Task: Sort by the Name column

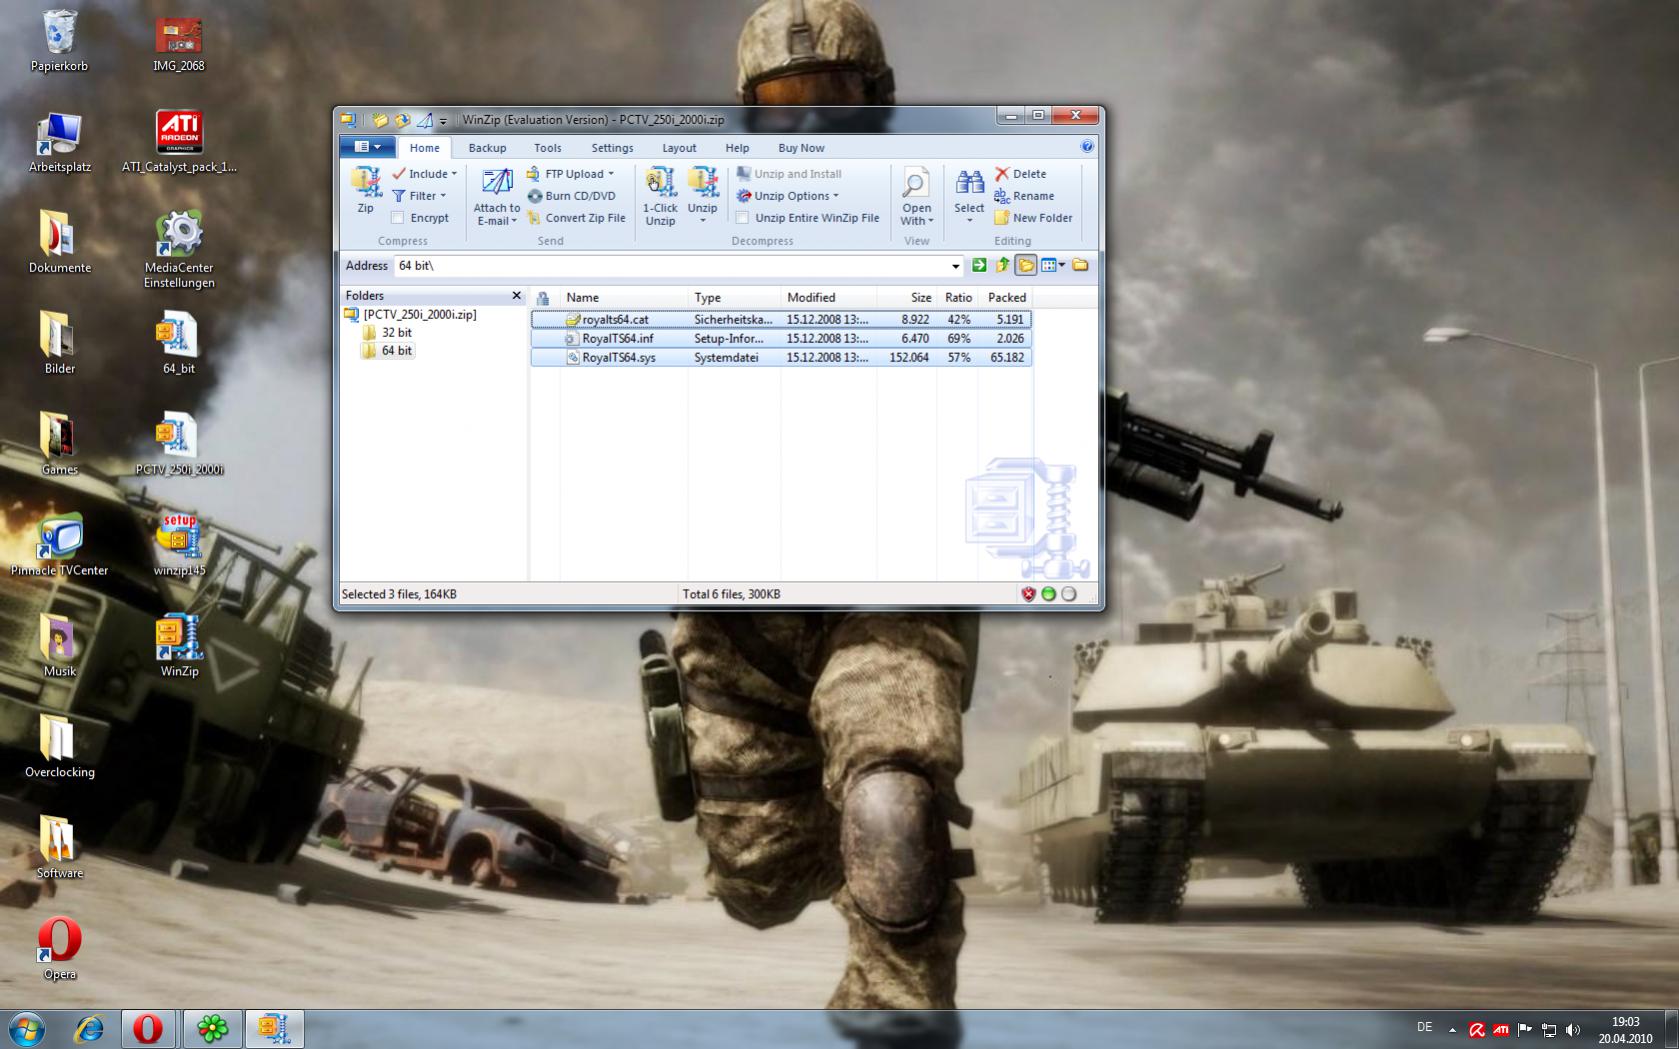Action: (624, 298)
